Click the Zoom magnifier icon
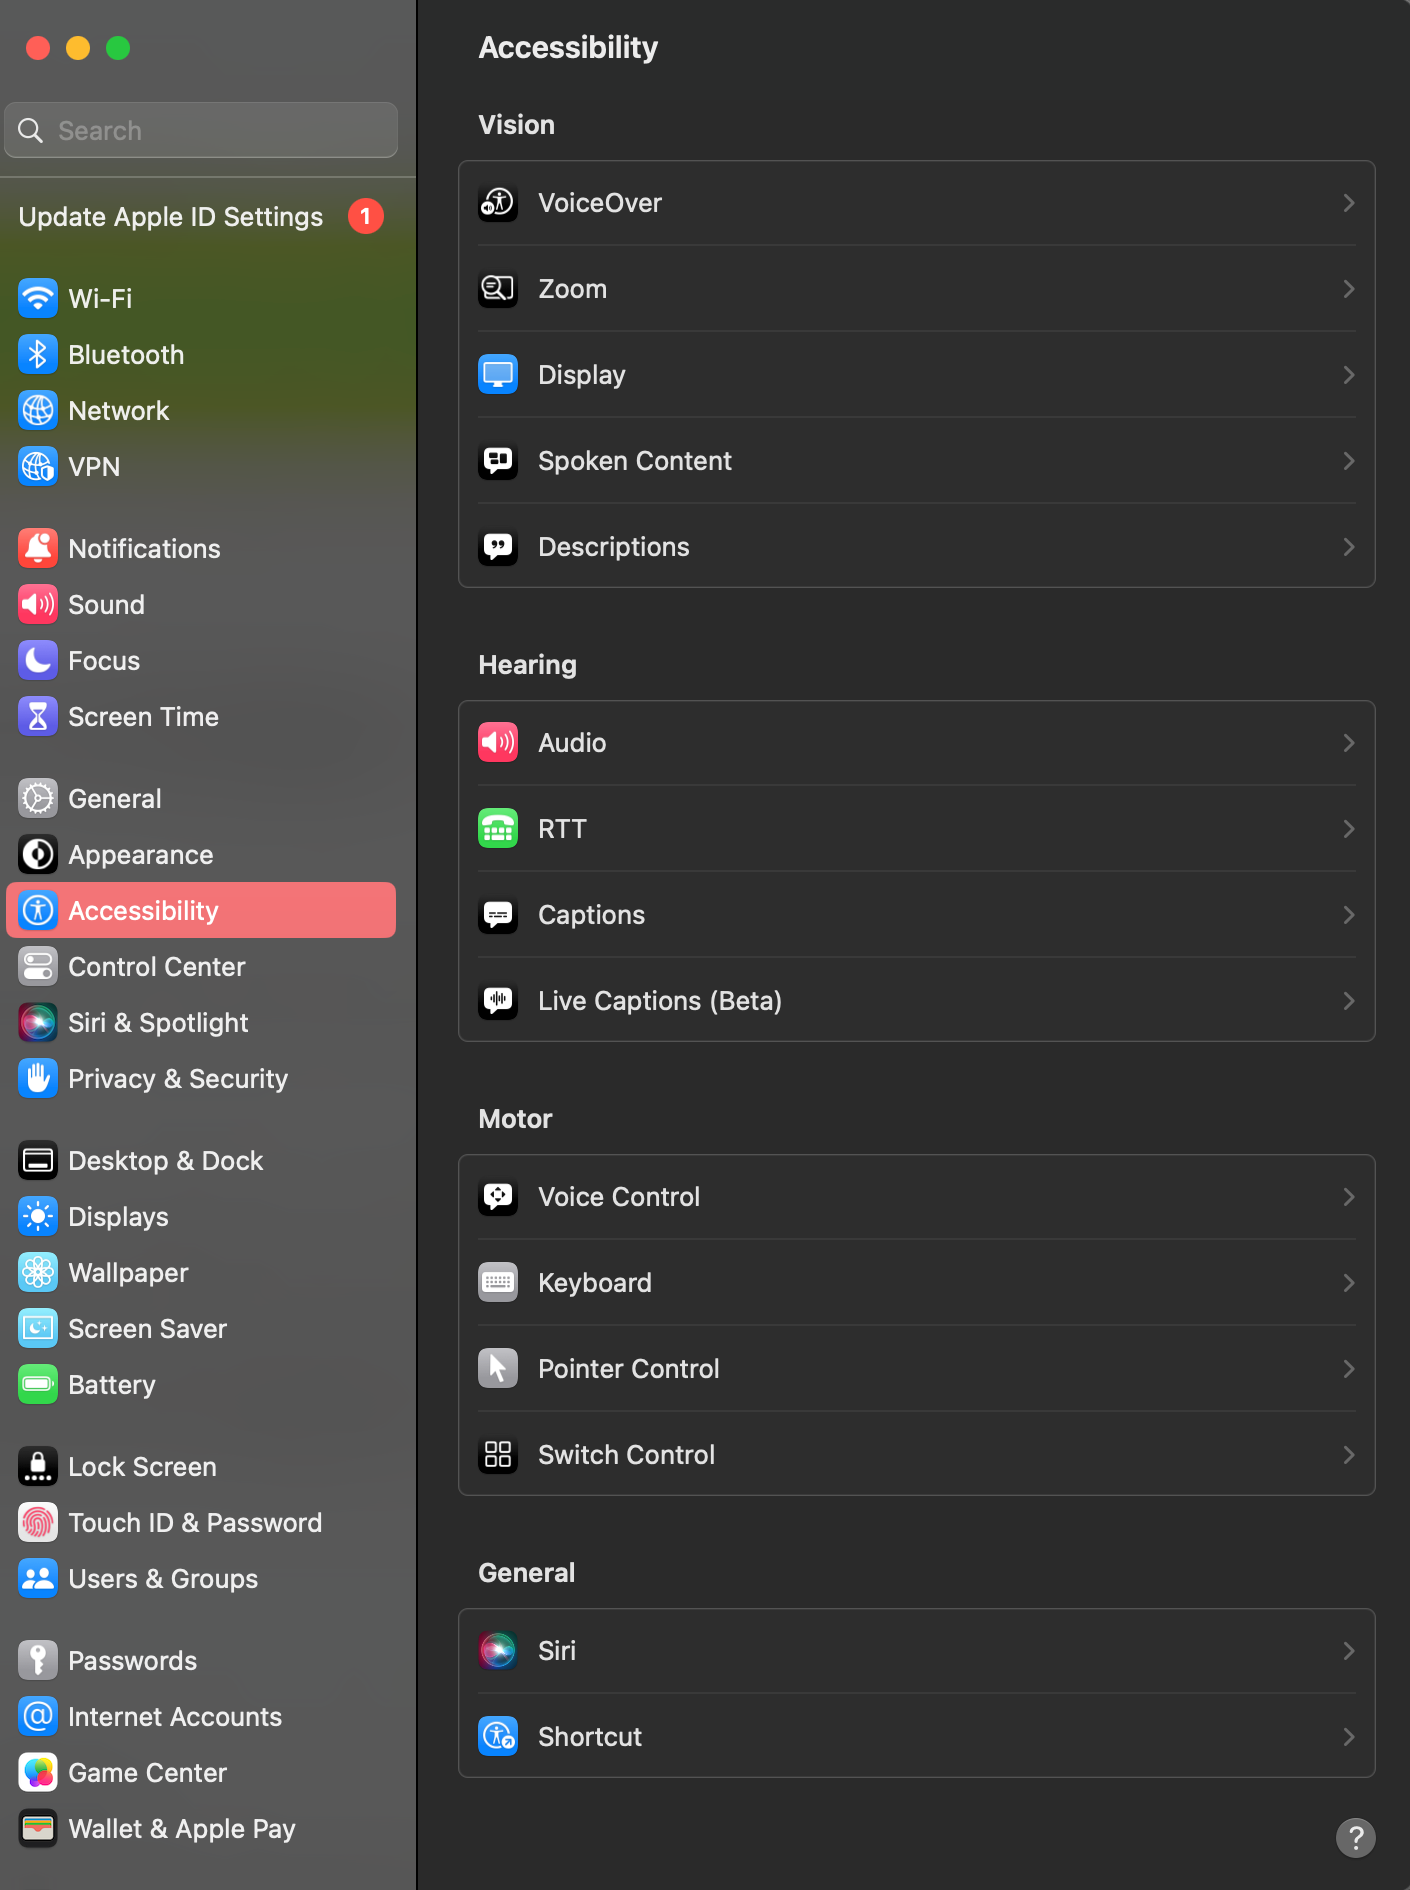This screenshot has width=1410, height=1890. (498, 289)
